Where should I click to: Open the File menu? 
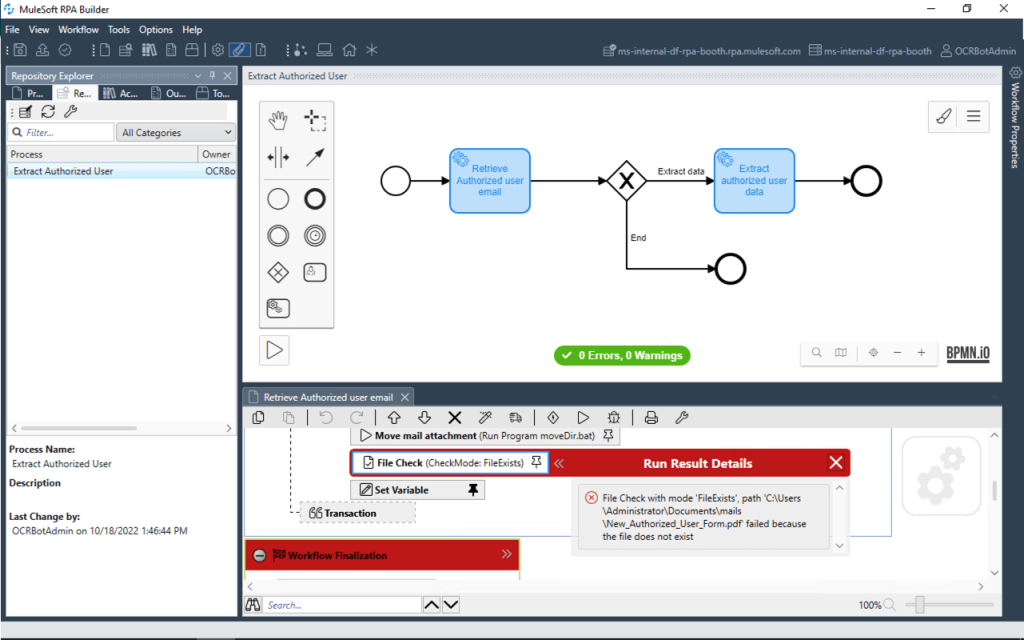point(12,29)
